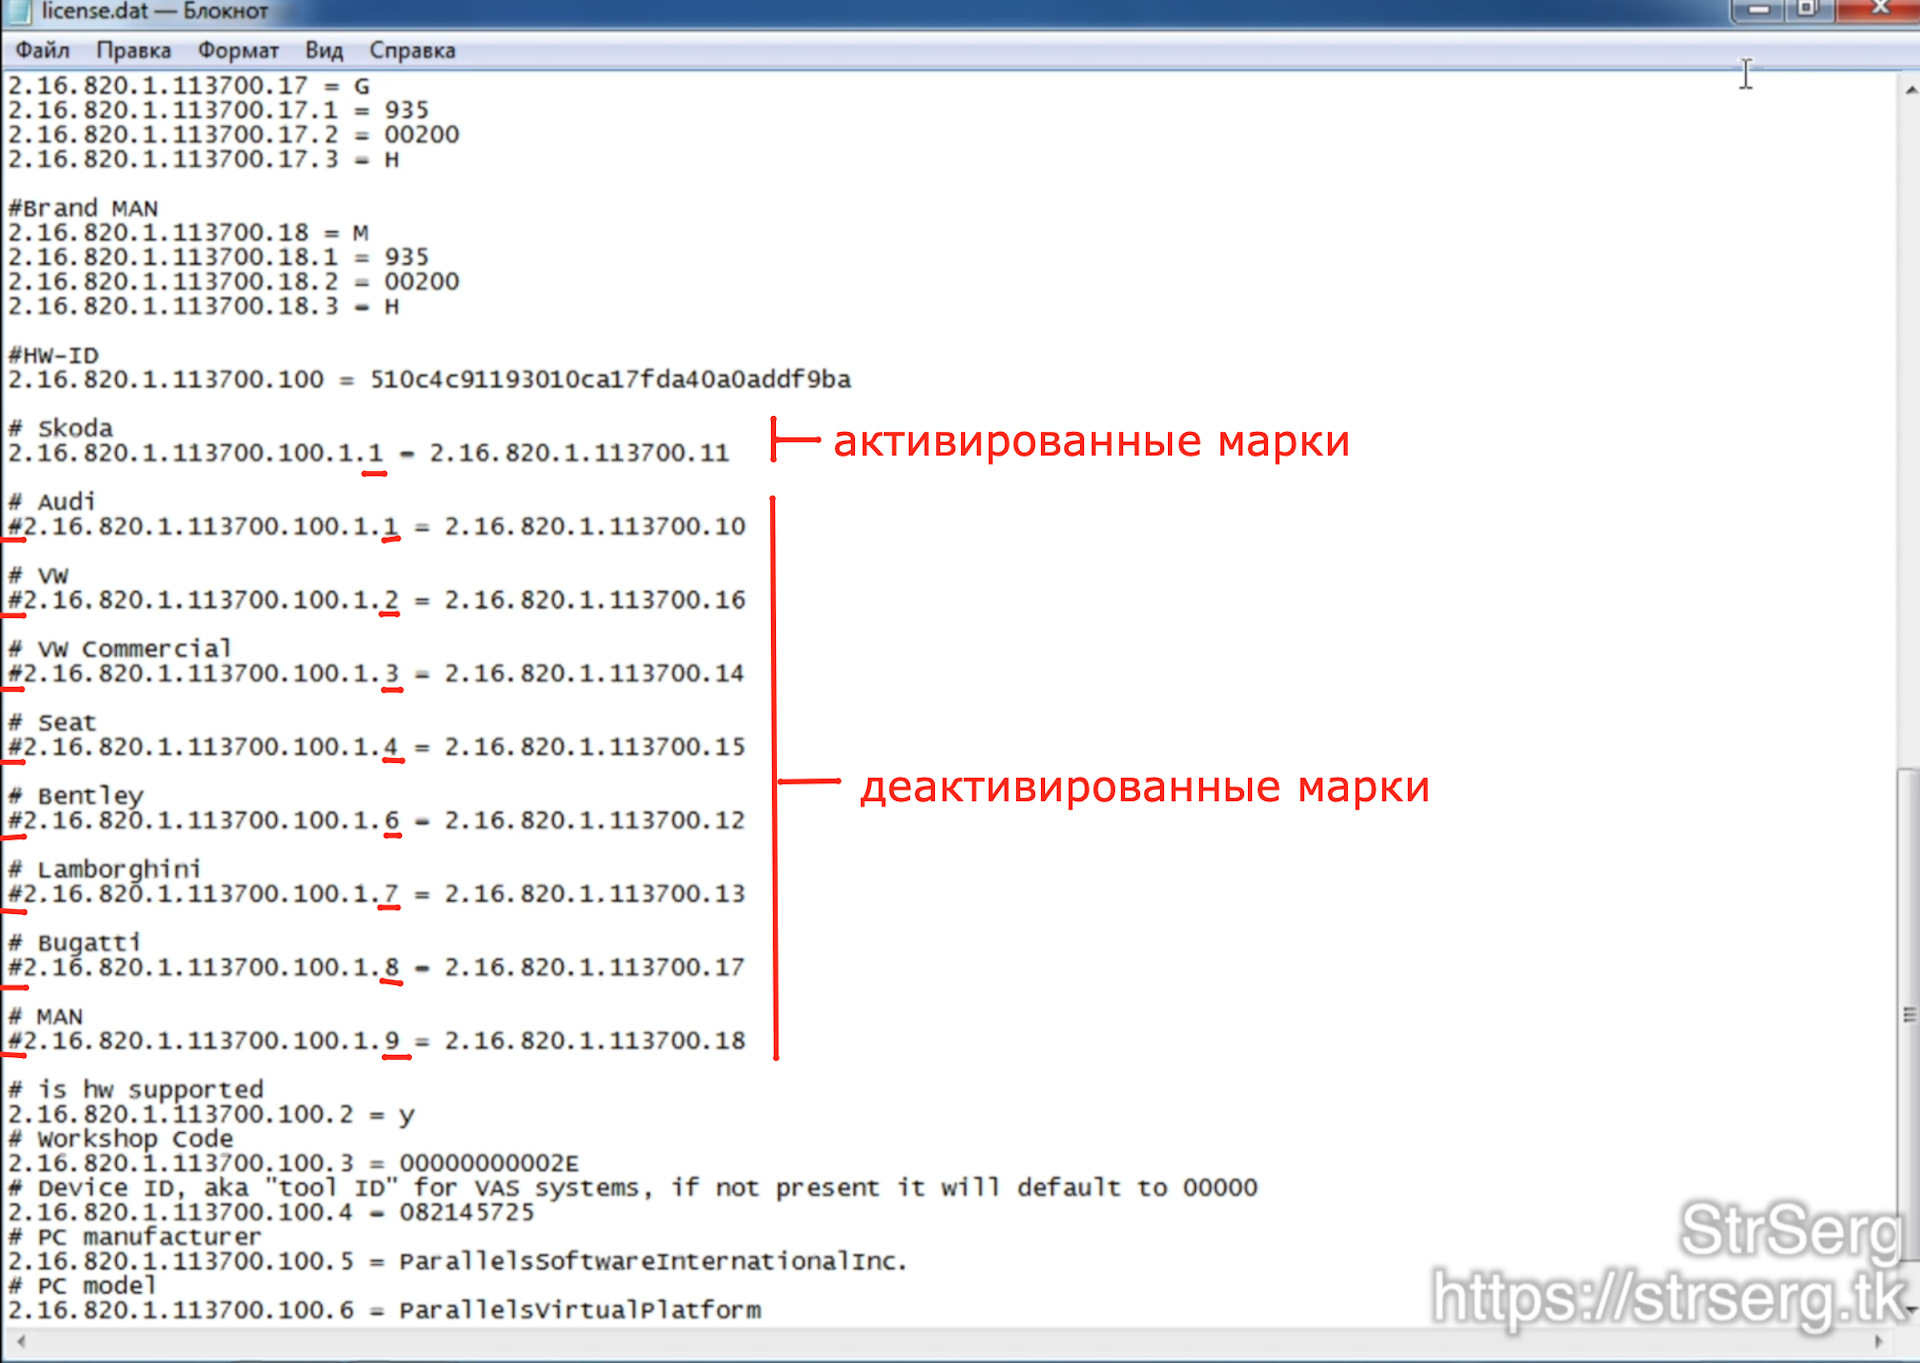
Task: Click the '# Bugatti' comment line
Action: (x=75, y=943)
